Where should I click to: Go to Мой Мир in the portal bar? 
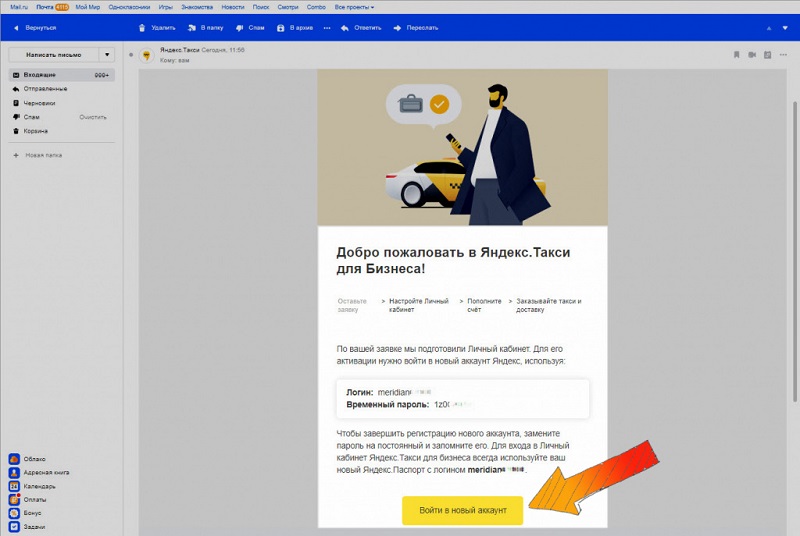pyautogui.click(x=88, y=7)
